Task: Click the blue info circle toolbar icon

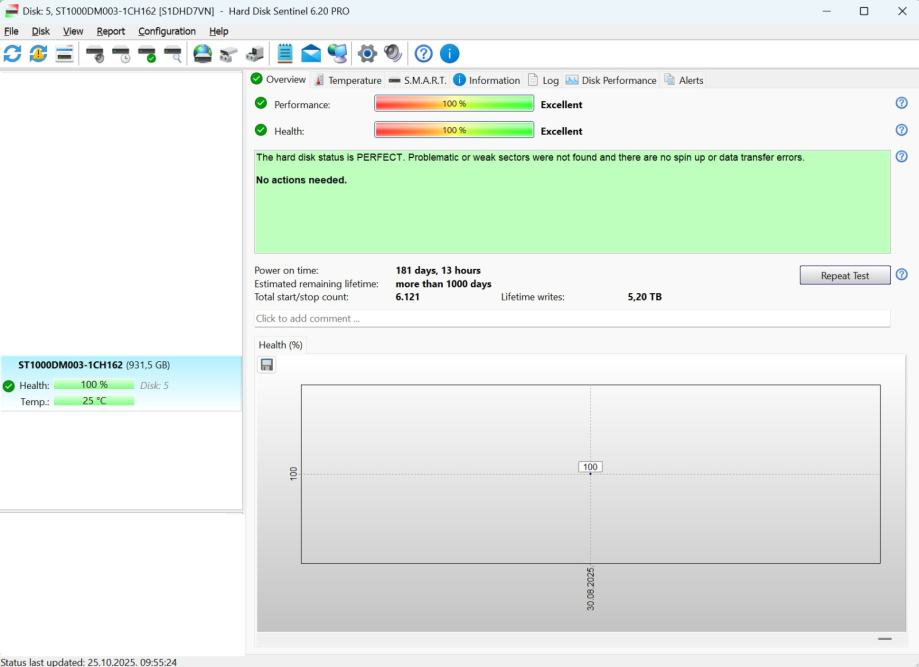Action: [x=450, y=54]
